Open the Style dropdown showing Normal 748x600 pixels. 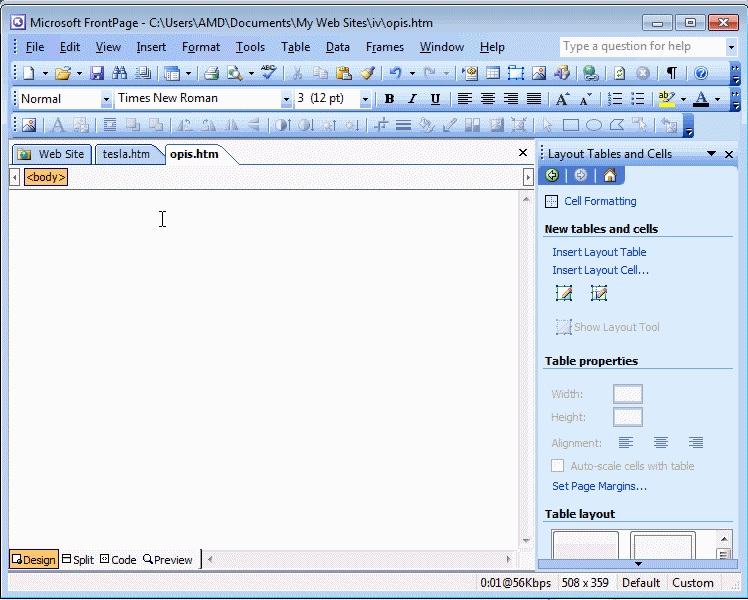(x=106, y=99)
